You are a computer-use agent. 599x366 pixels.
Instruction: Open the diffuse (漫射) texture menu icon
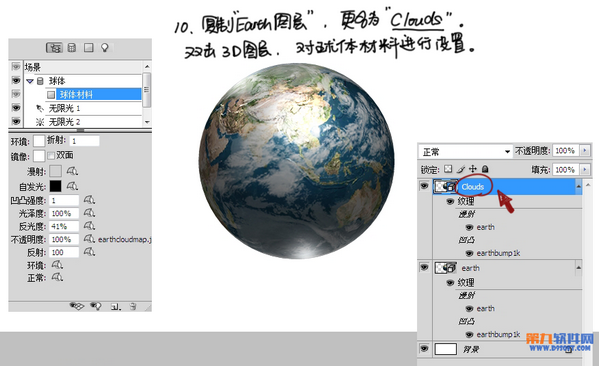[72, 171]
